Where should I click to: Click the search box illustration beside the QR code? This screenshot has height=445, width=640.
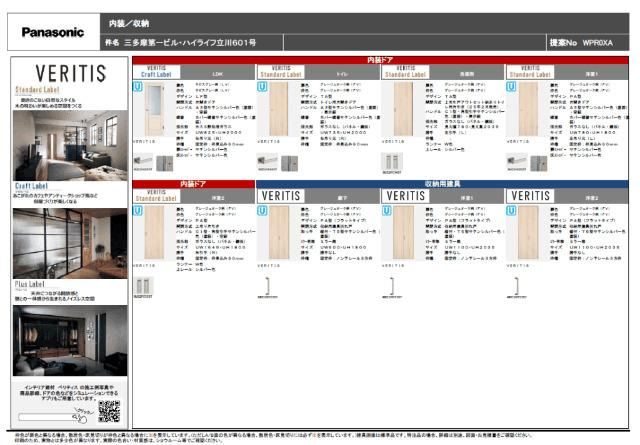48,417
